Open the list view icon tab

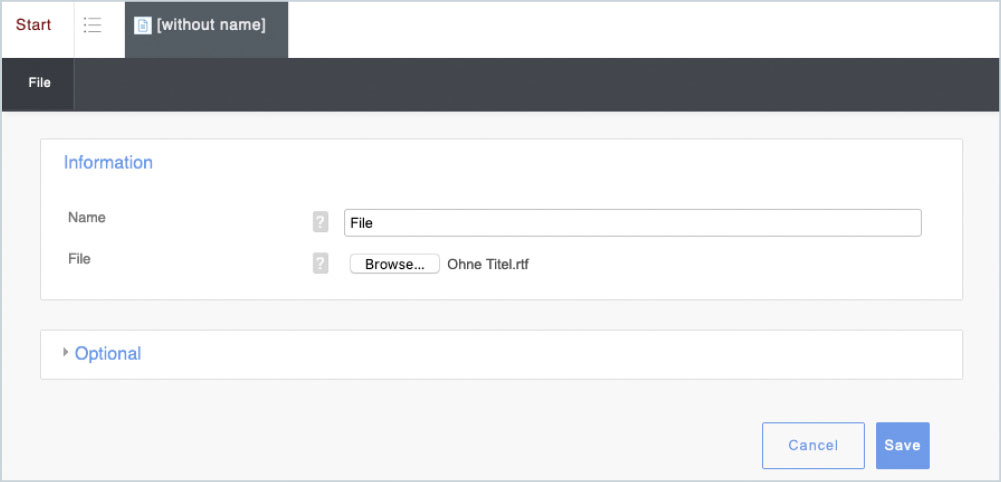93,26
